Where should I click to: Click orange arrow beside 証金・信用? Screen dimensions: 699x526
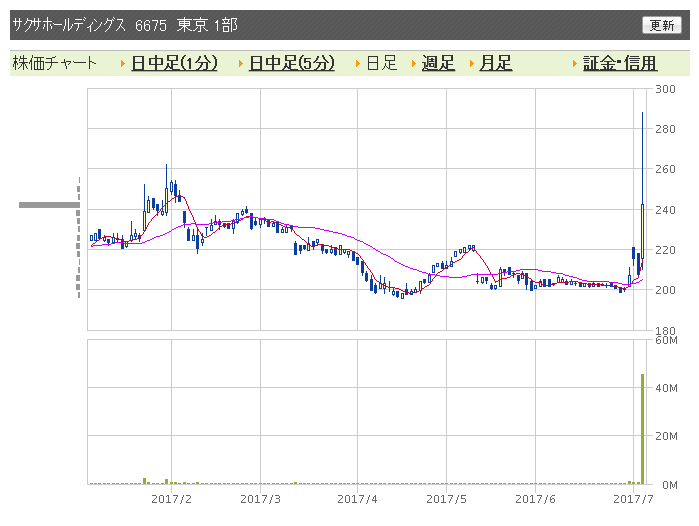(575, 64)
